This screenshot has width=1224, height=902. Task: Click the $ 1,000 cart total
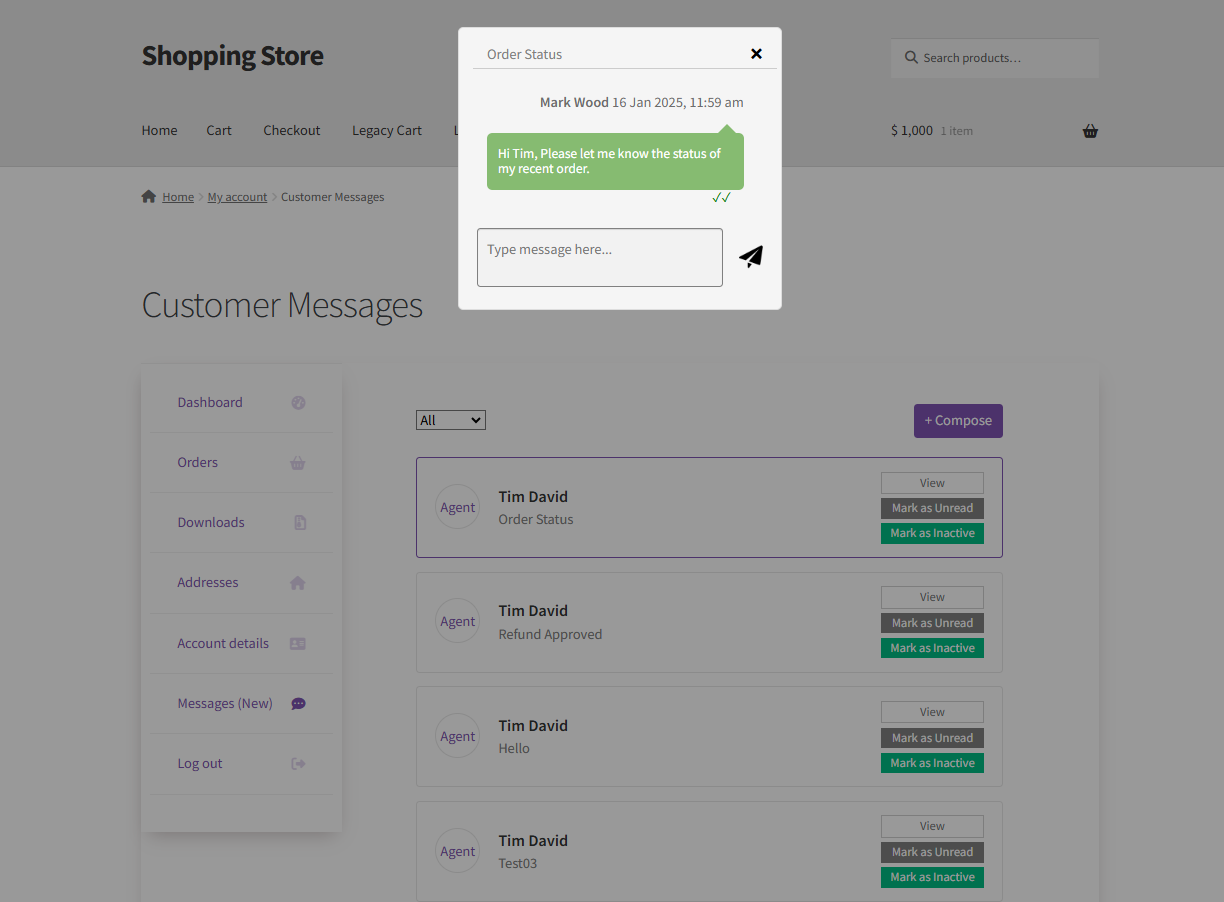(x=912, y=131)
